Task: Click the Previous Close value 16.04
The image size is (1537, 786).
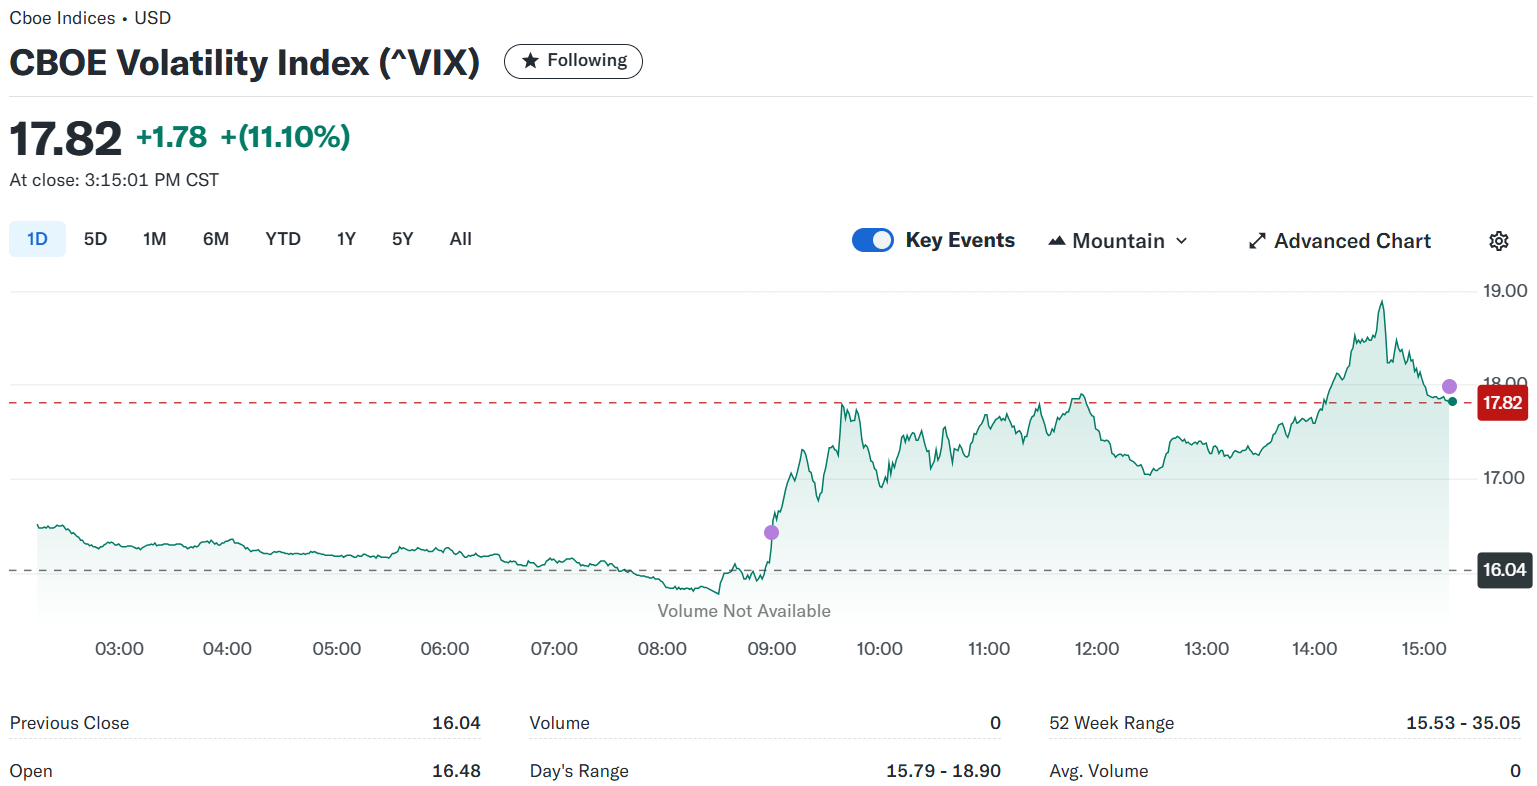Action: click(x=456, y=723)
